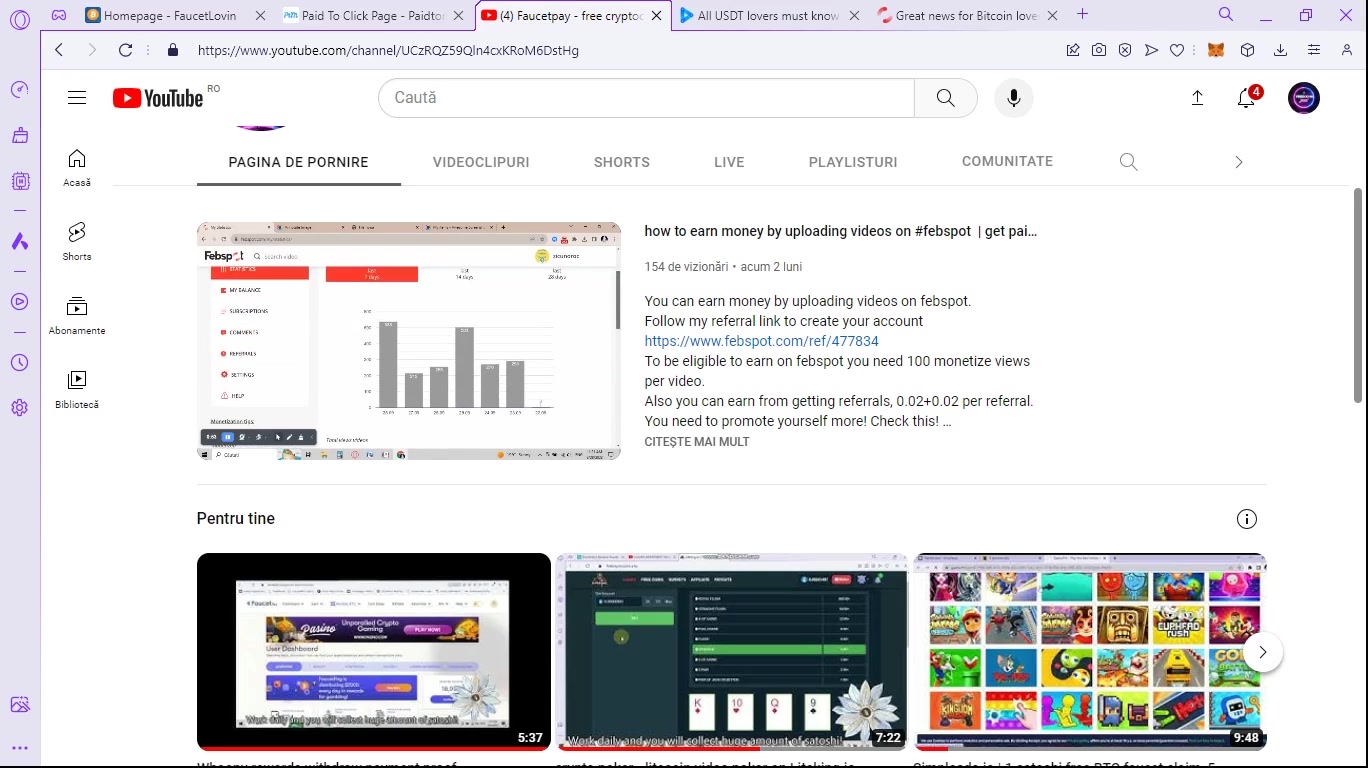Play the 7:22 poker video thumbnail
The image size is (1368, 768).
coord(732,652)
